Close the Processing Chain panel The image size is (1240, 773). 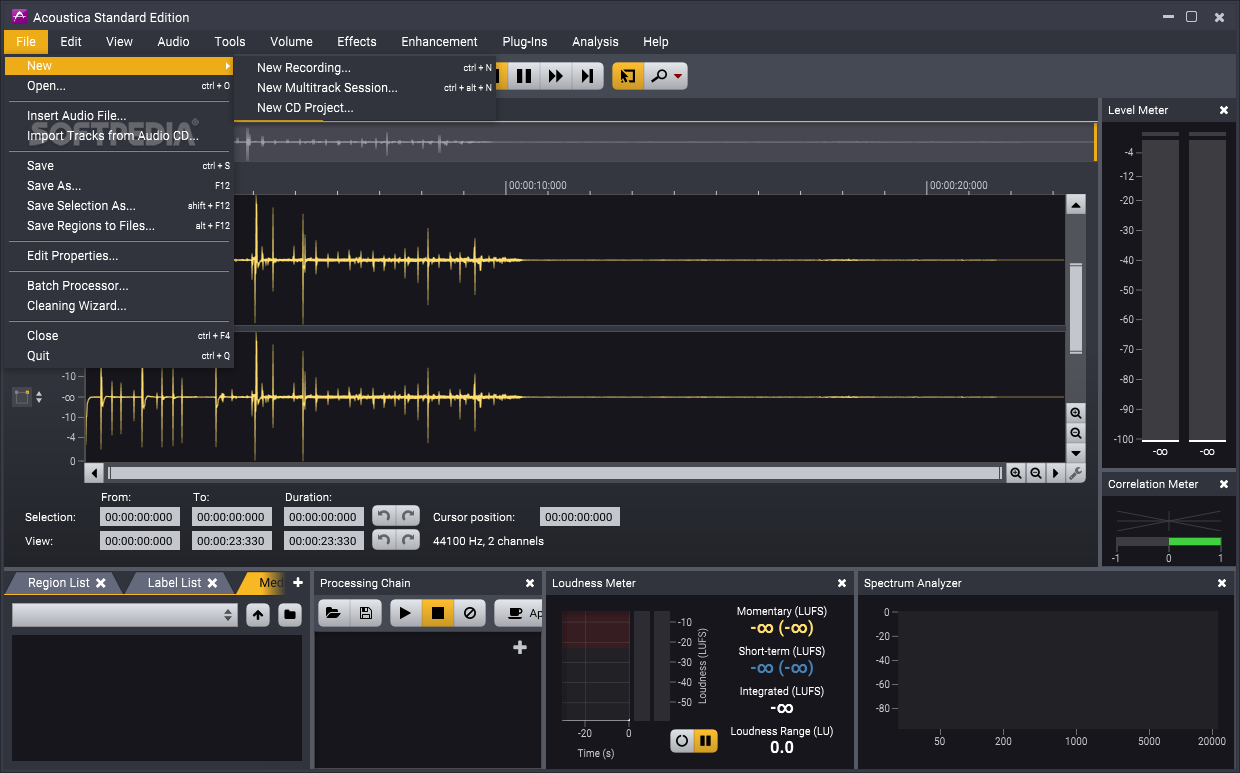[x=530, y=583]
